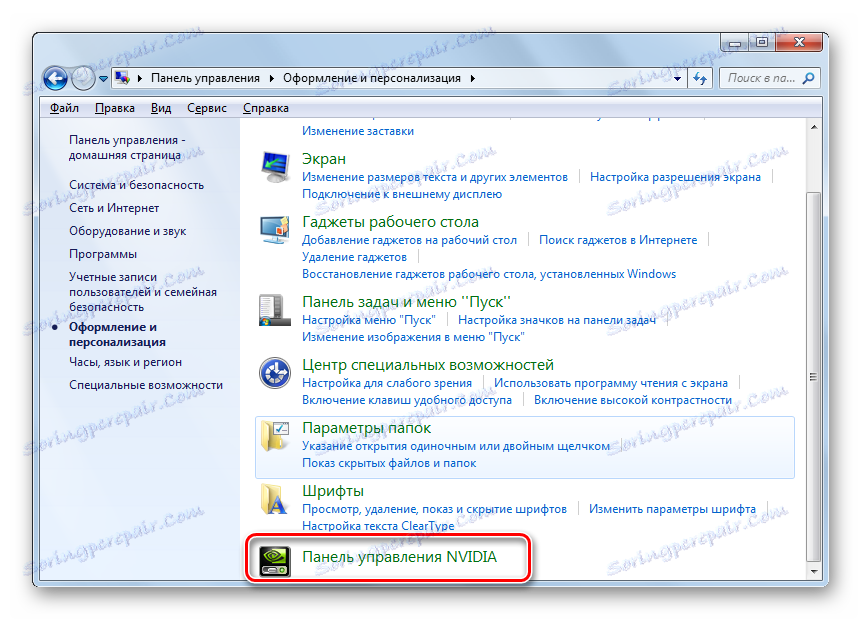Select Сеть и Интернет in sidebar
862x620 pixels.
click(114, 208)
